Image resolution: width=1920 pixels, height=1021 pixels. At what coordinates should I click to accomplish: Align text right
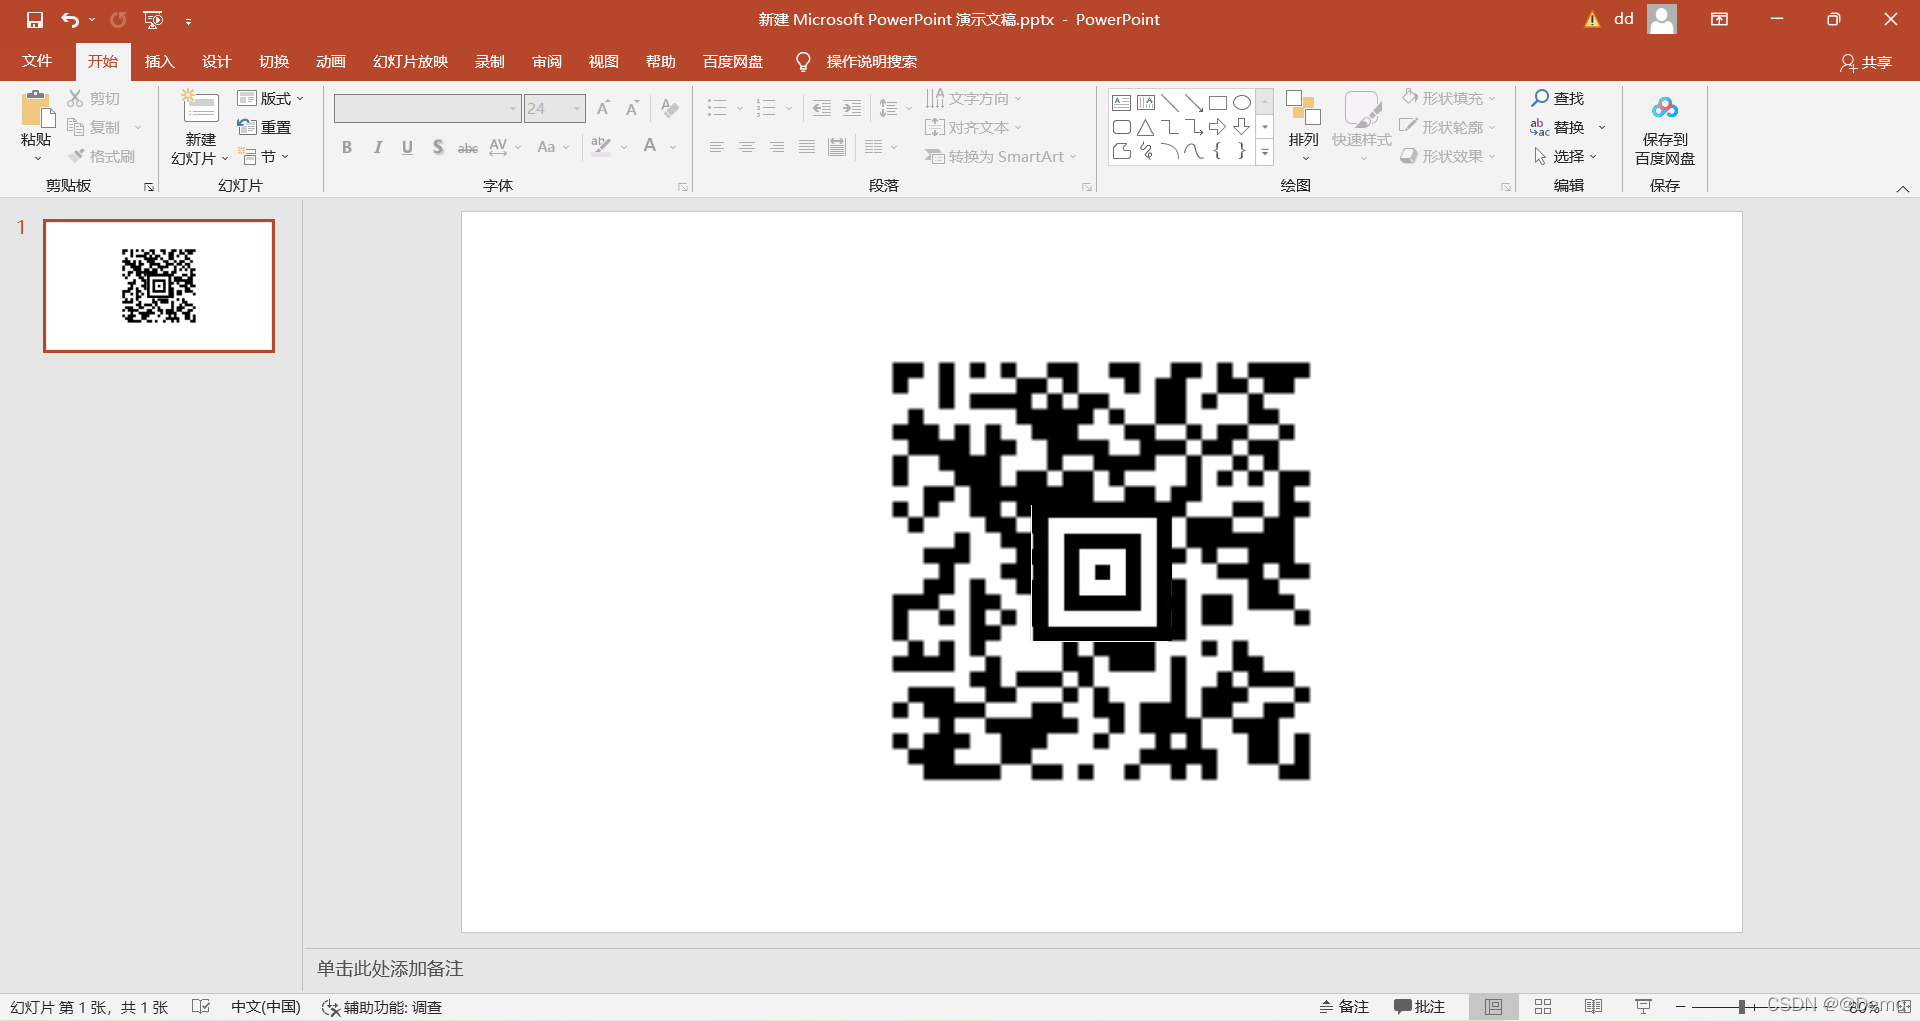point(777,147)
